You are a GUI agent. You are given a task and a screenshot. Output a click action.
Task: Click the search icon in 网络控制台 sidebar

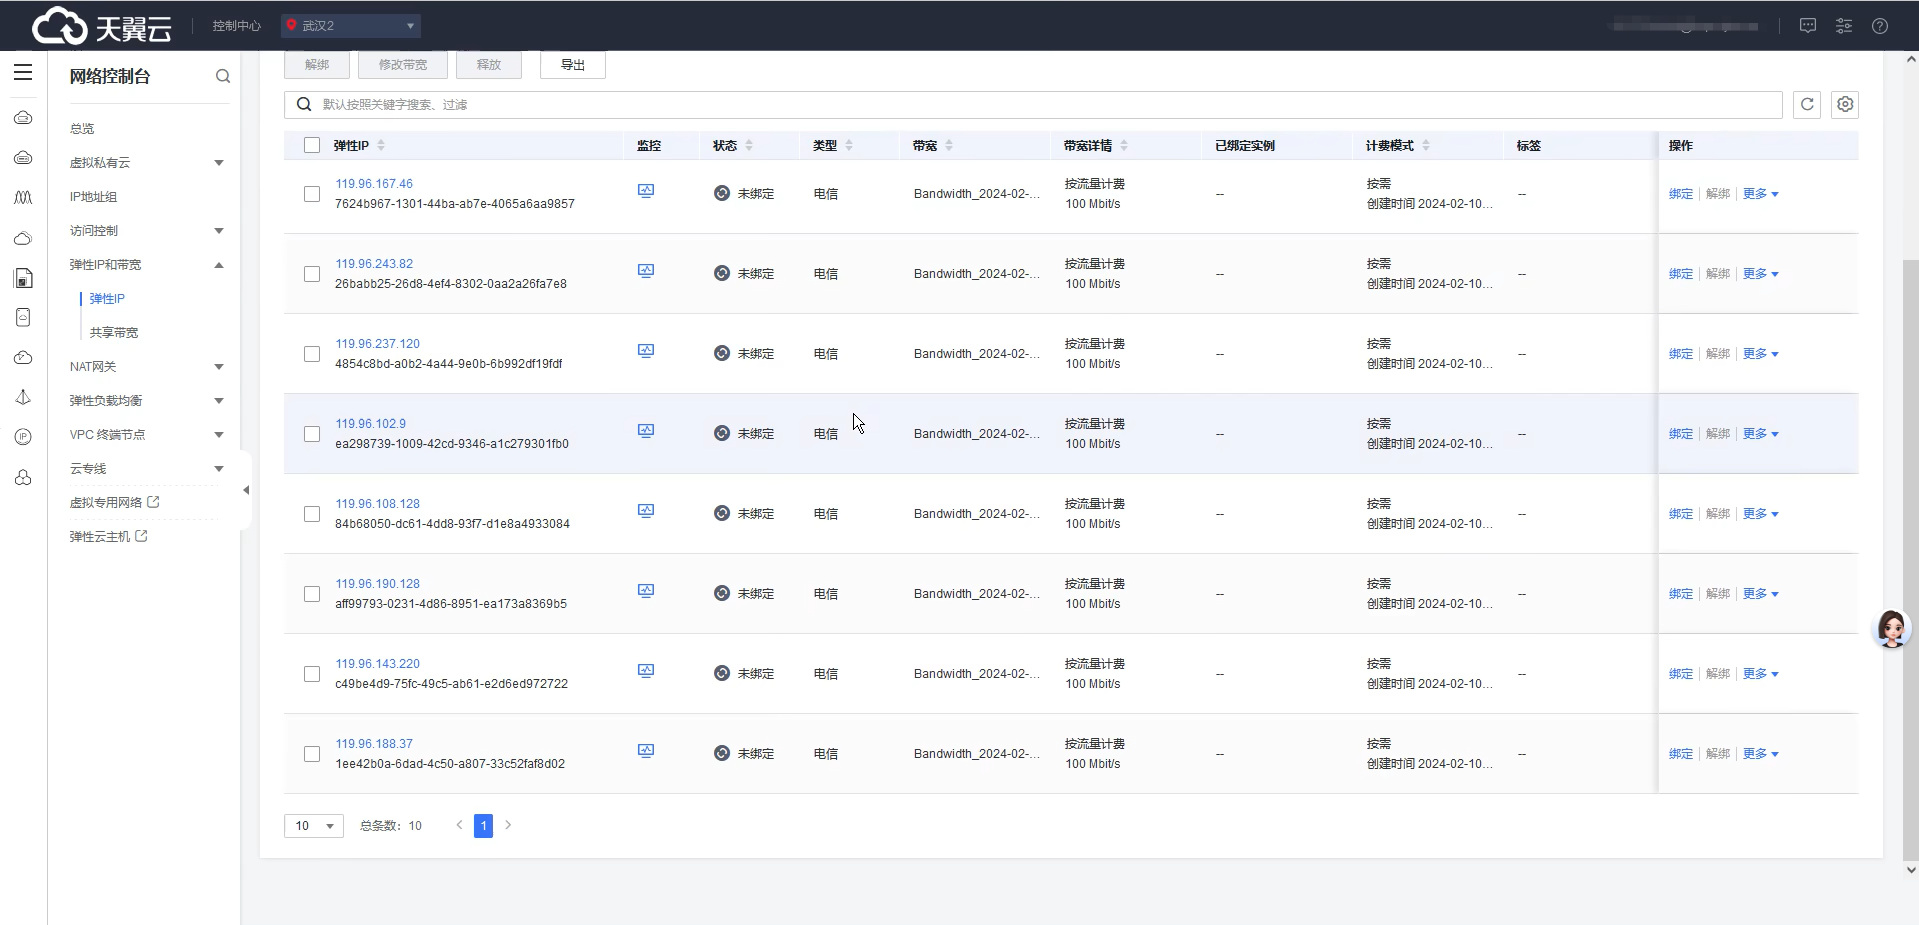(223, 76)
